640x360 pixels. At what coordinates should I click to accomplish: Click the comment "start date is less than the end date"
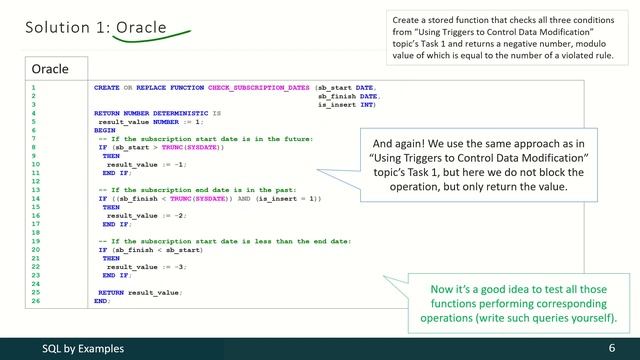click(x=224, y=242)
